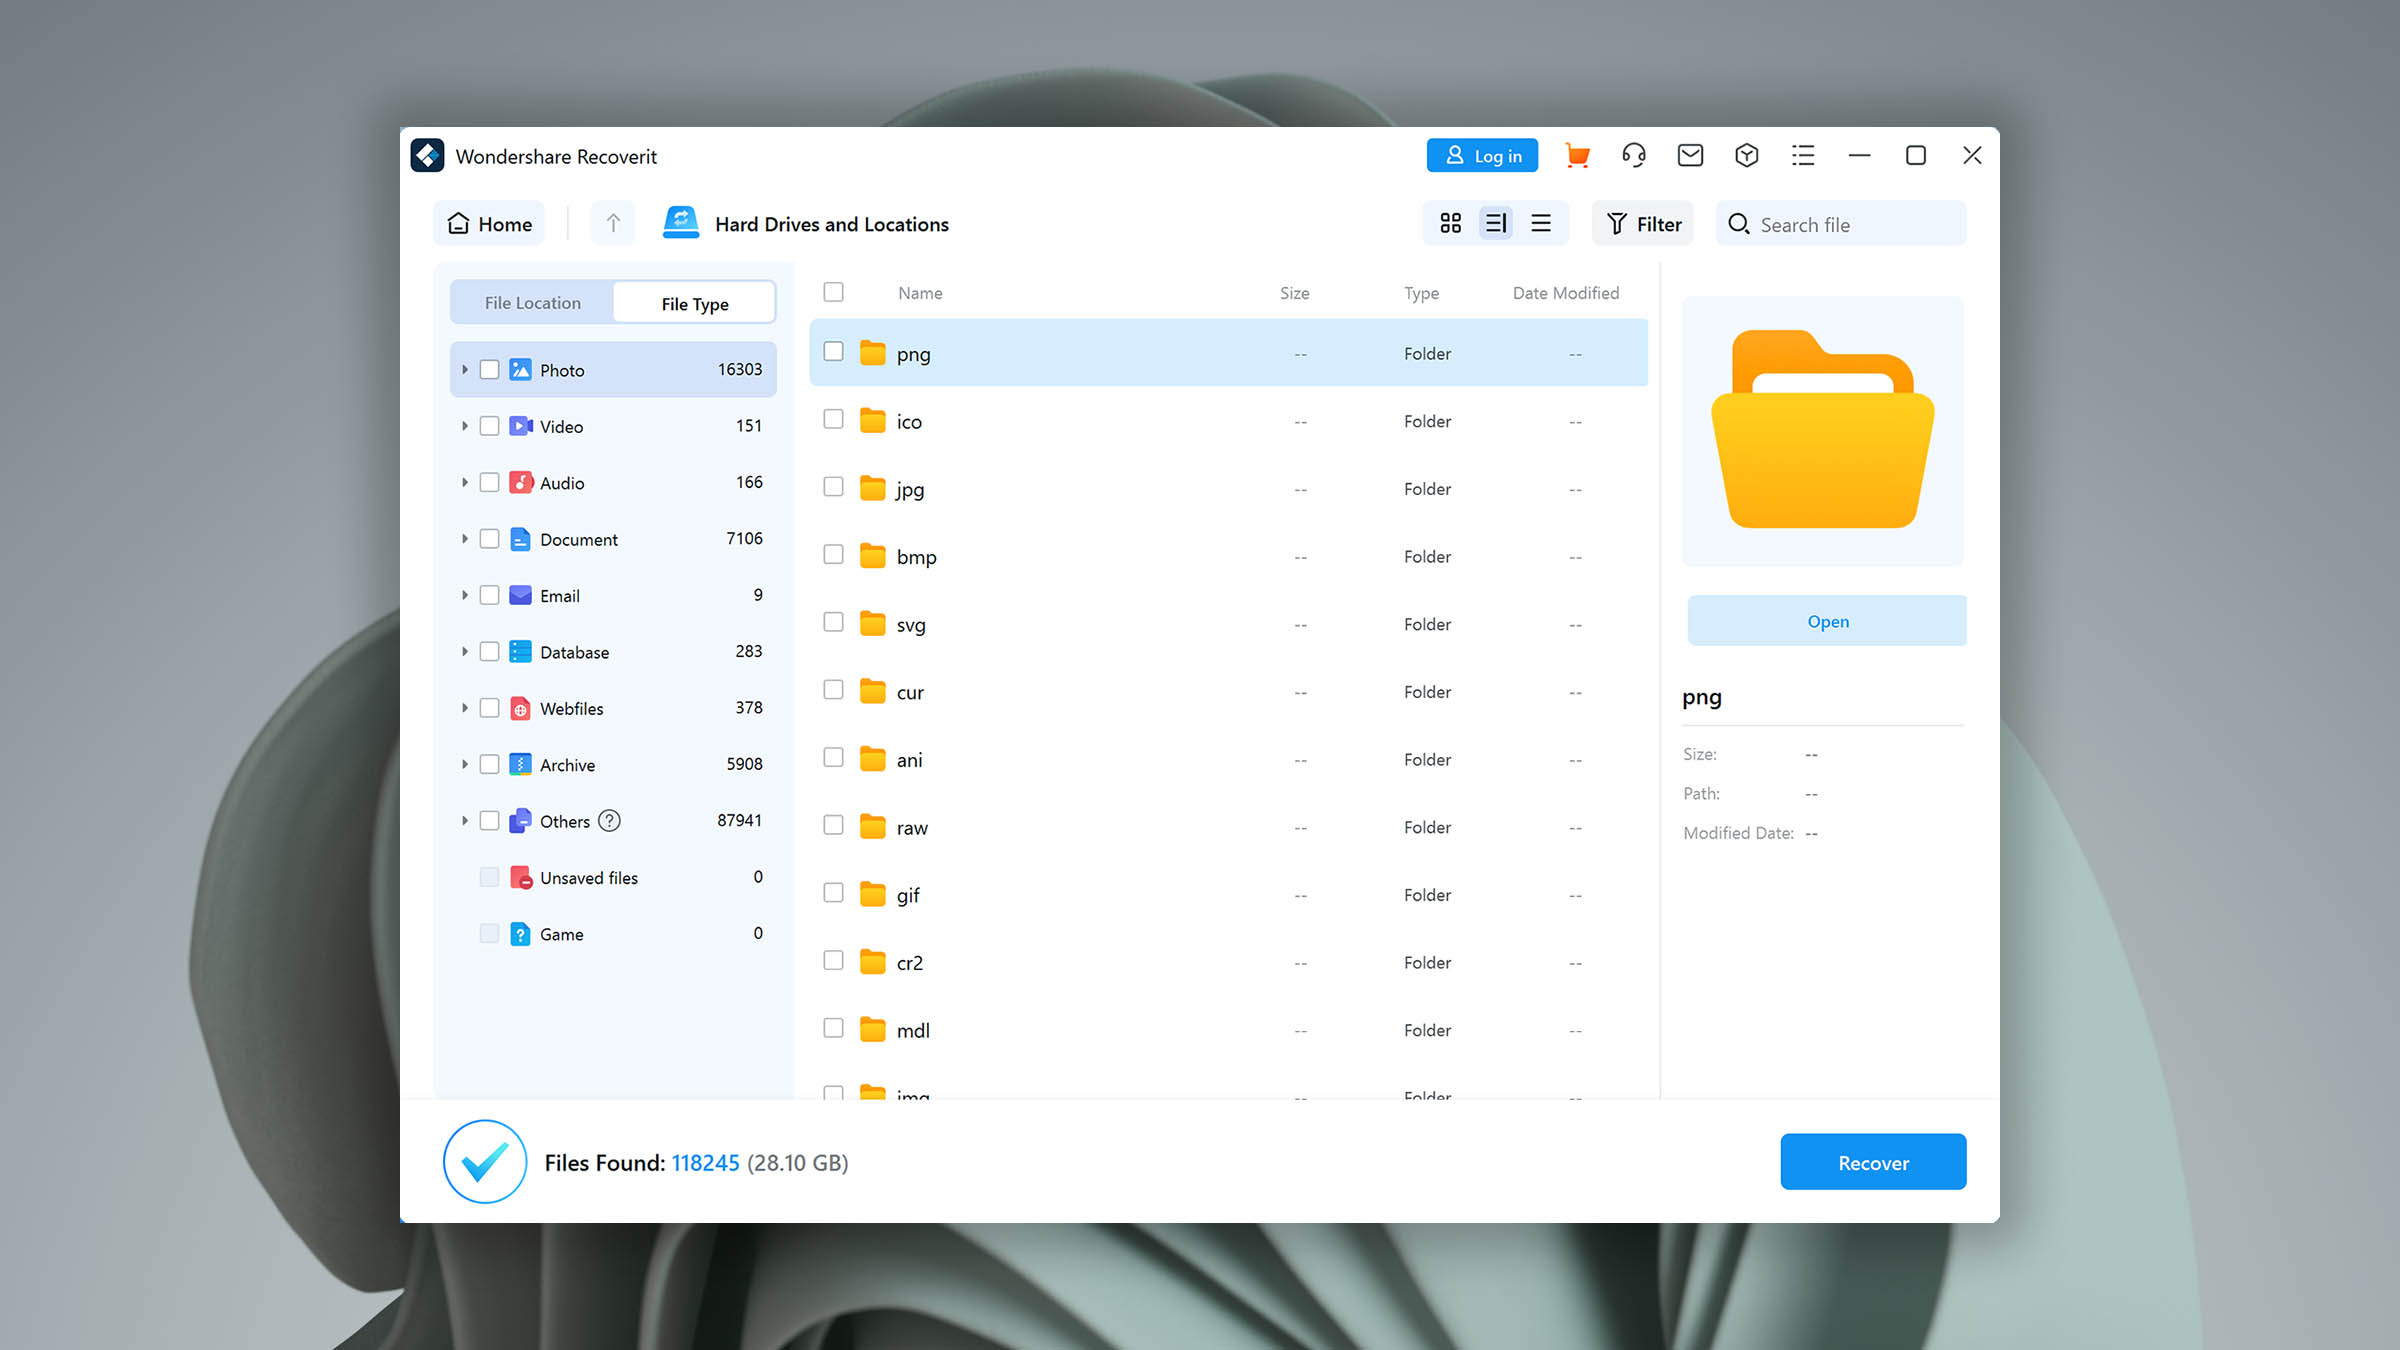Check the ico folder checkbox
The image size is (2400, 1350).
tap(833, 419)
